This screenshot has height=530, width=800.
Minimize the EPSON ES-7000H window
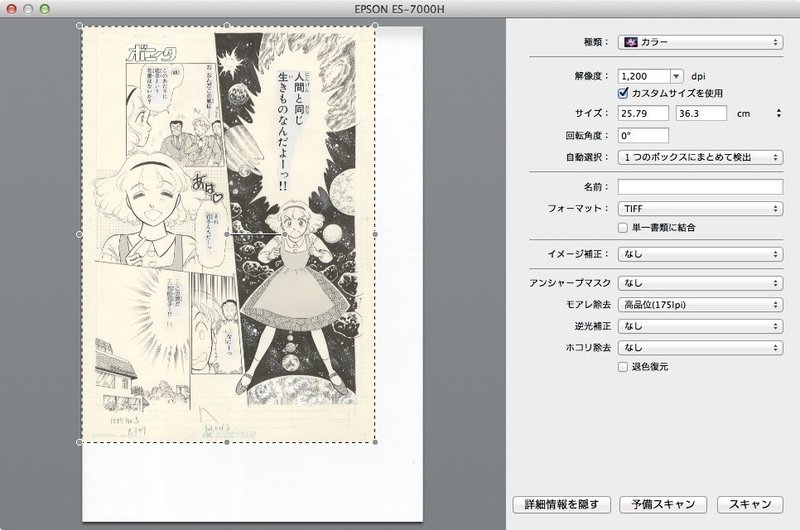point(28,9)
